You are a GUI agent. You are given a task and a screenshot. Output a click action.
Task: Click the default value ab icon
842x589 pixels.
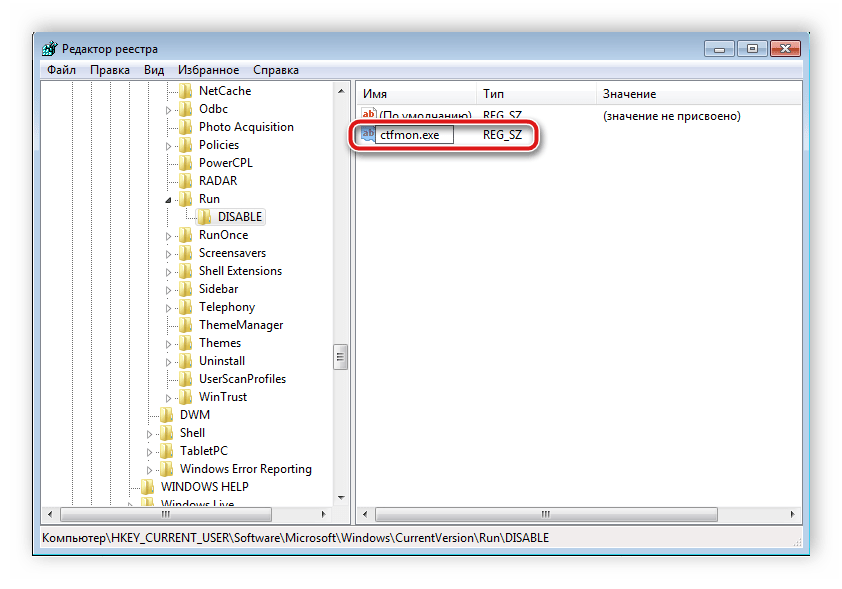(367, 116)
